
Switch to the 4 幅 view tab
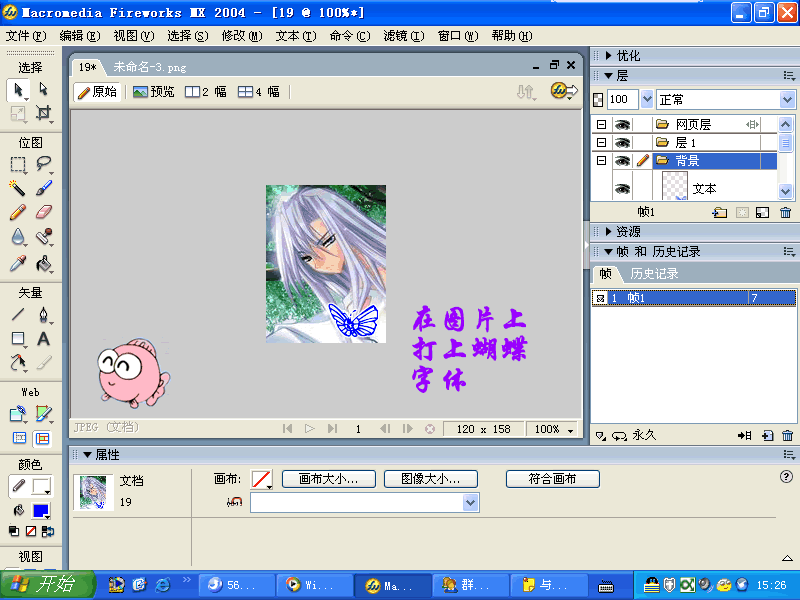click(259, 92)
